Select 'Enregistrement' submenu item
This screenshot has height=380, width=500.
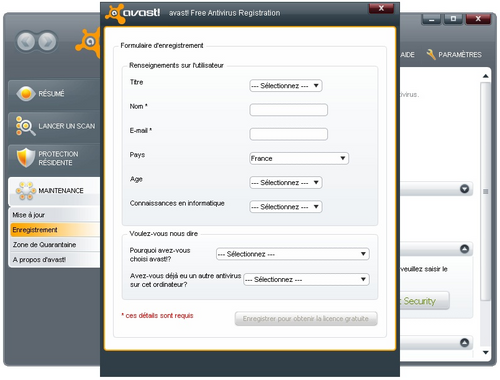pyautogui.click(x=55, y=230)
